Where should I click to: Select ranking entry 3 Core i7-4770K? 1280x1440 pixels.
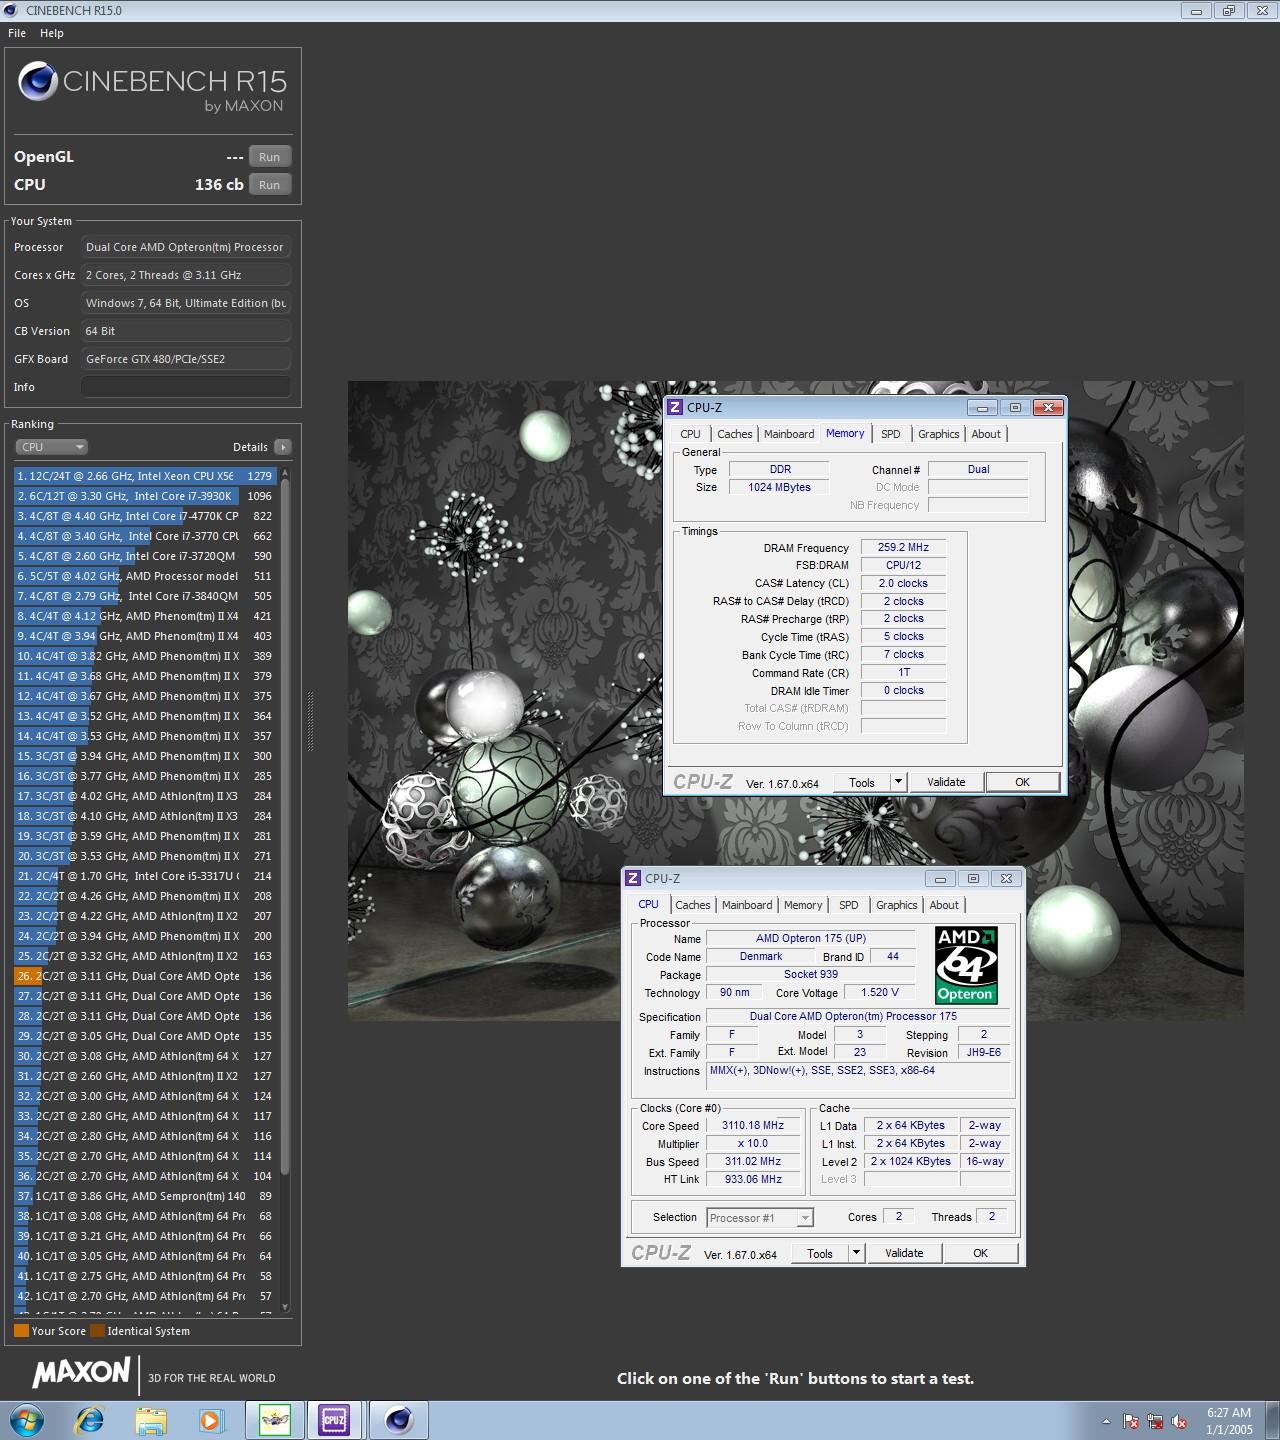pos(144,516)
